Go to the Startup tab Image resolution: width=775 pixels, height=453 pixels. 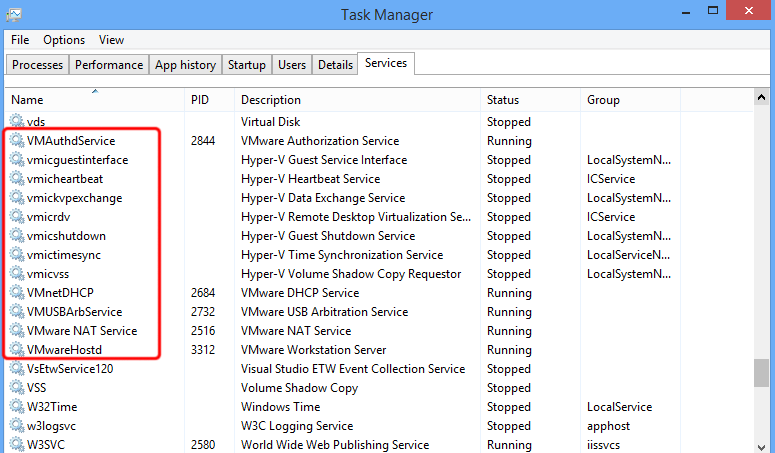tap(247, 65)
